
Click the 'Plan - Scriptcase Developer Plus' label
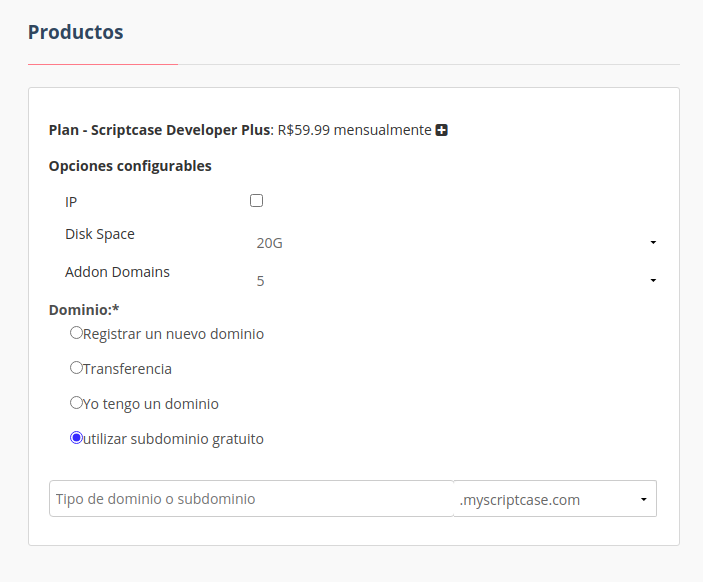pos(160,130)
